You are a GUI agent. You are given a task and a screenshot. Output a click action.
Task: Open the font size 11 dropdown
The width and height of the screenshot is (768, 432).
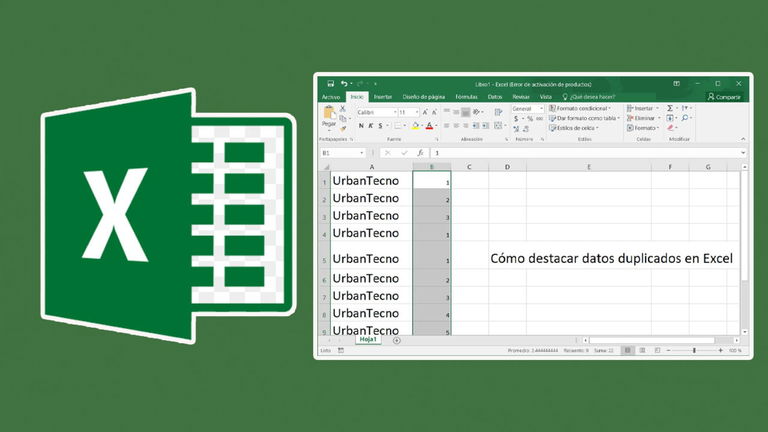[417, 112]
